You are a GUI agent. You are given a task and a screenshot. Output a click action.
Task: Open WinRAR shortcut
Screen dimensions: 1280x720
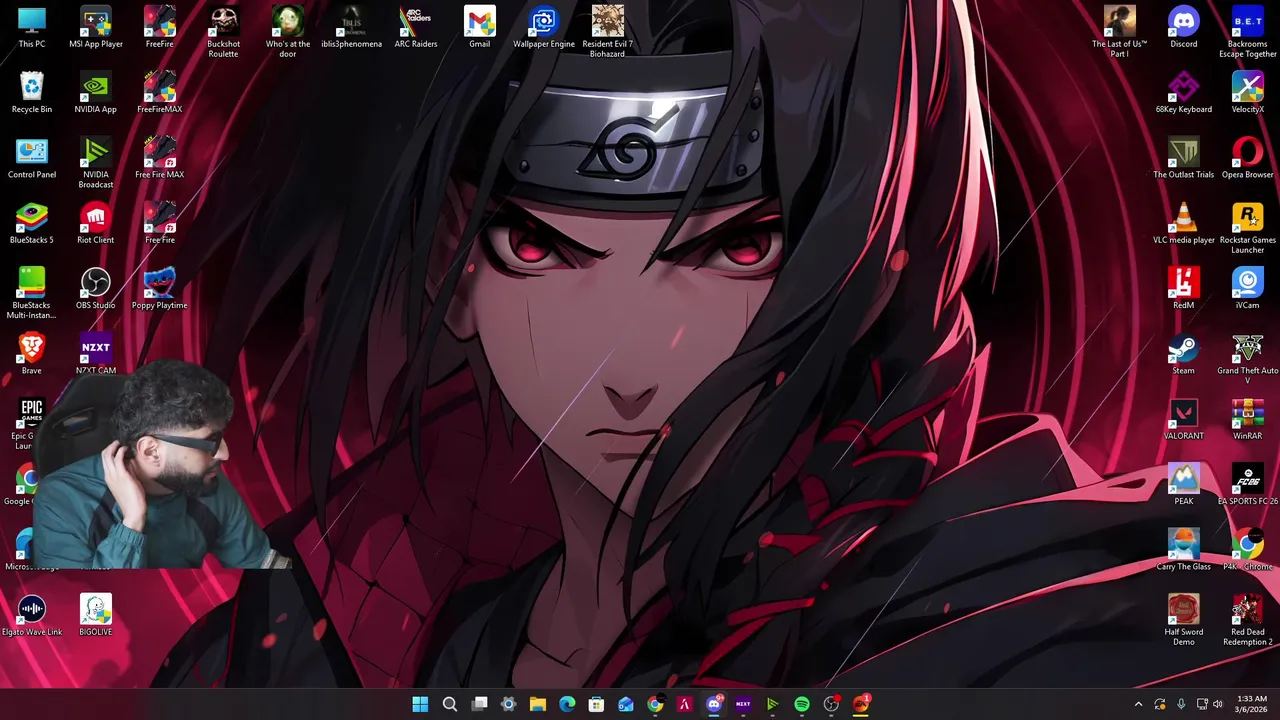(x=1248, y=419)
